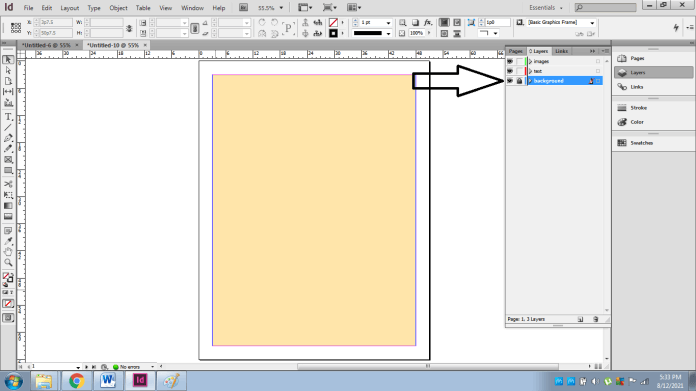This screenshot has height=391, width=696.
Task: Open the Essentials workspace dropdown
Action: (x=546, y=8)
